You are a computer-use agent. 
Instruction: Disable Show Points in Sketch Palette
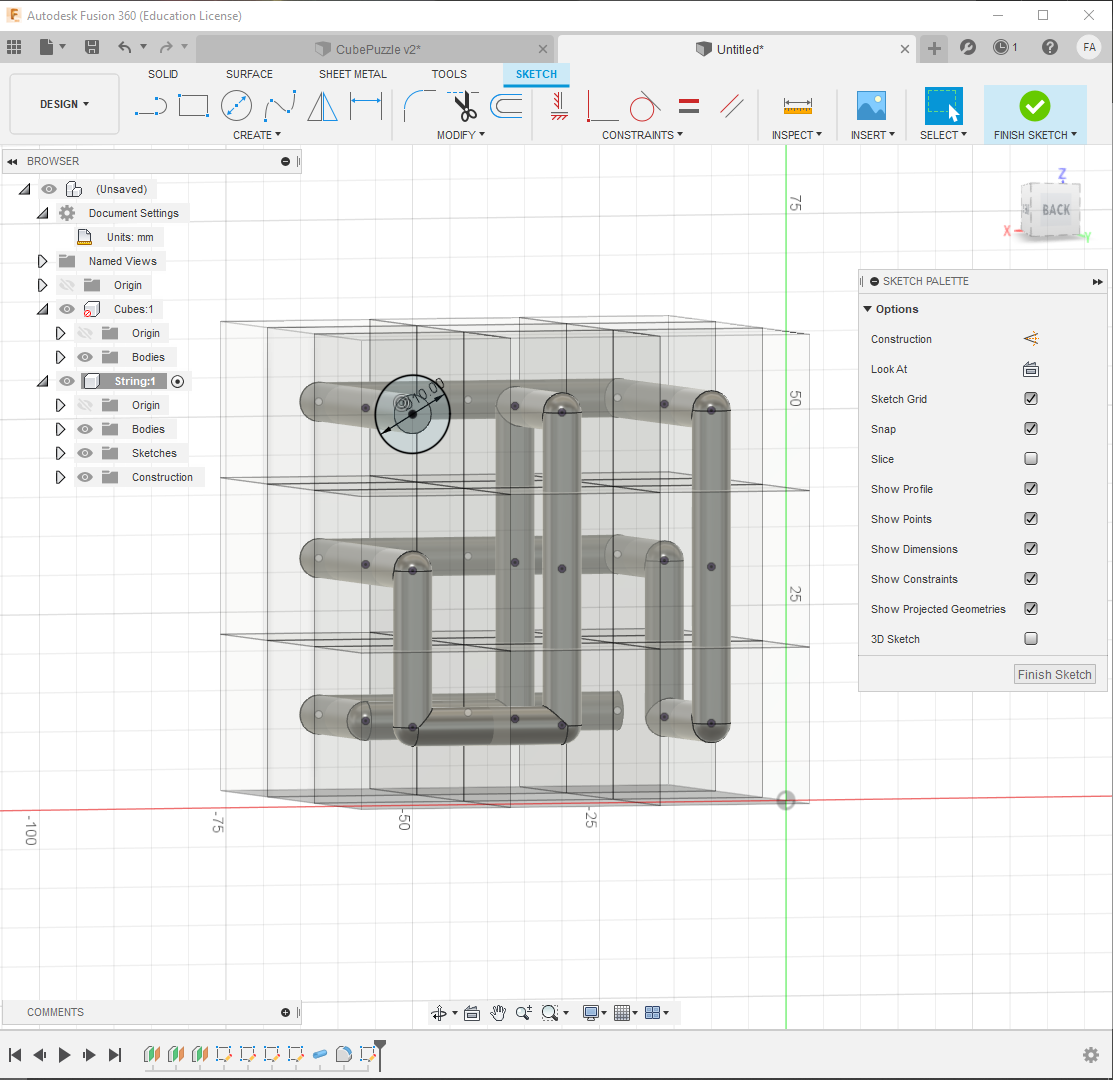pos(1031,518)
